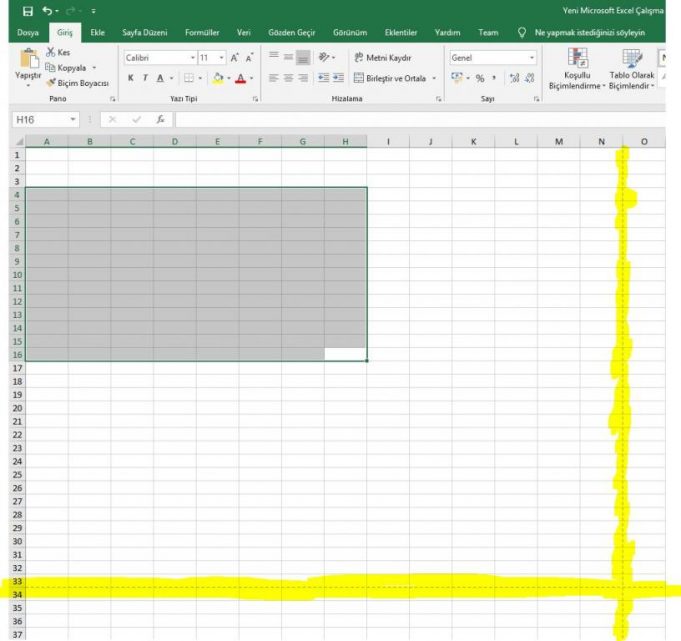Click the Kopyala button
Image resolution: width=681 pixels, height=641 pixels.
tap(66, 68)
